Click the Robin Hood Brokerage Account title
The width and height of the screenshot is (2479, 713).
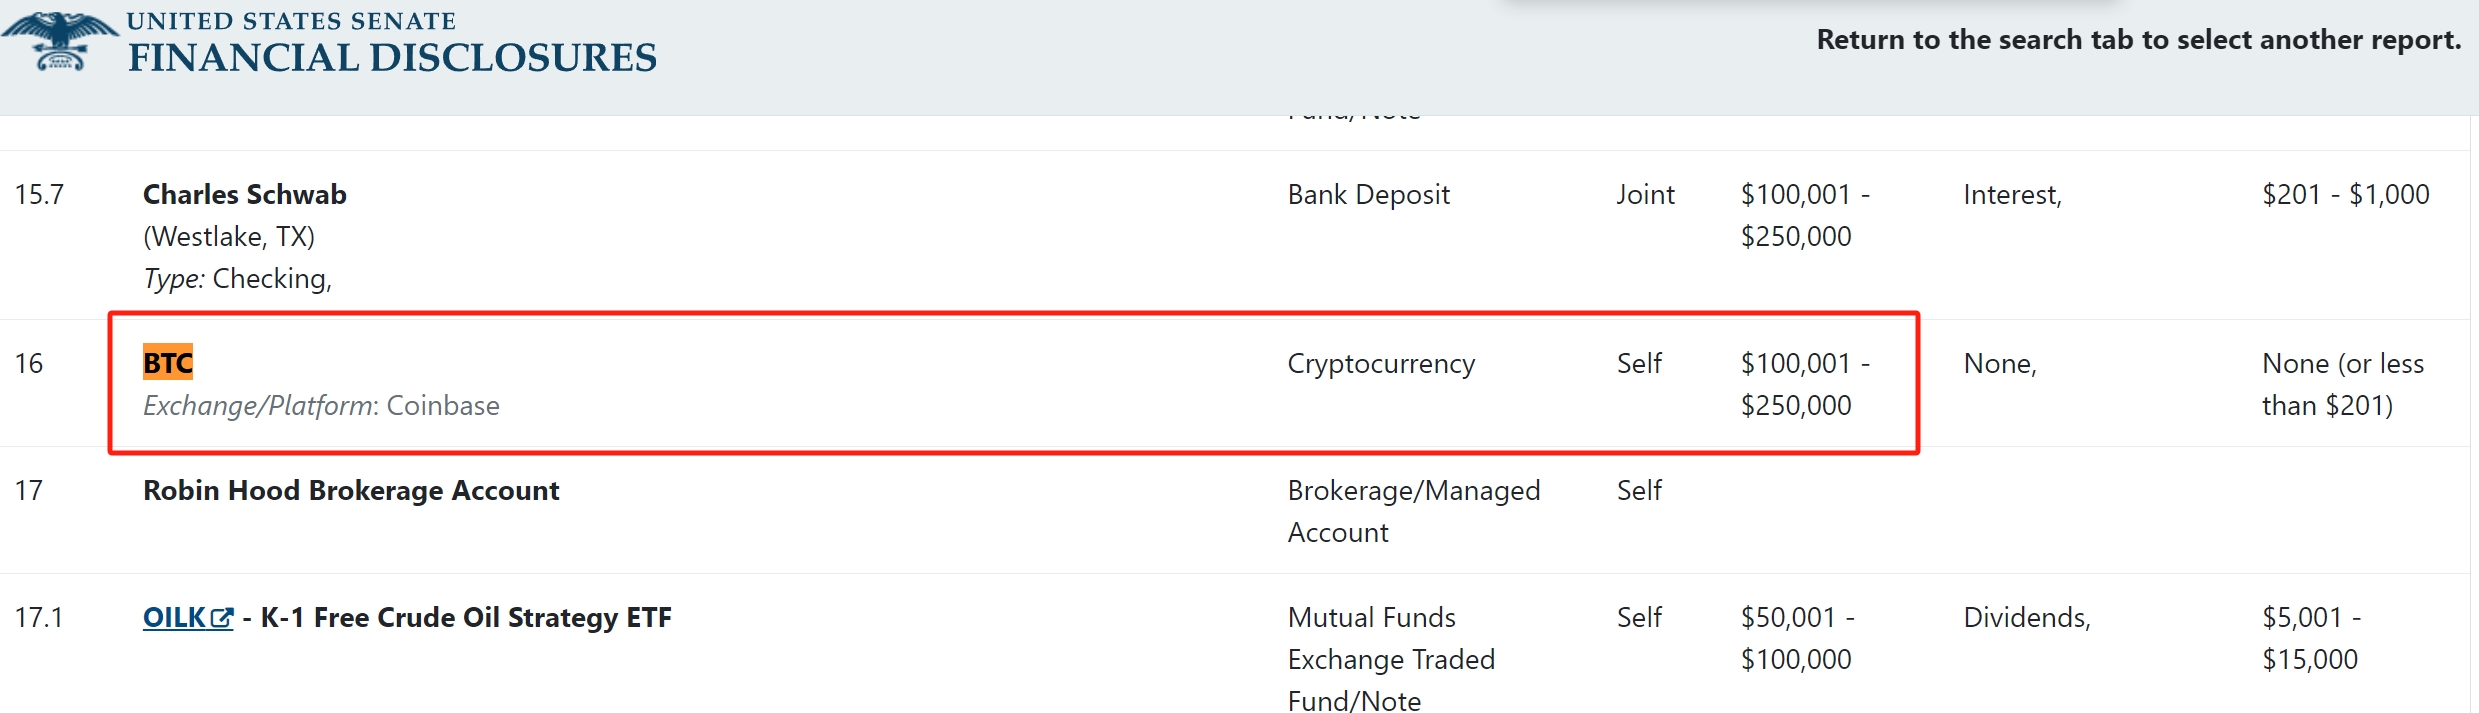coord(351,490)
